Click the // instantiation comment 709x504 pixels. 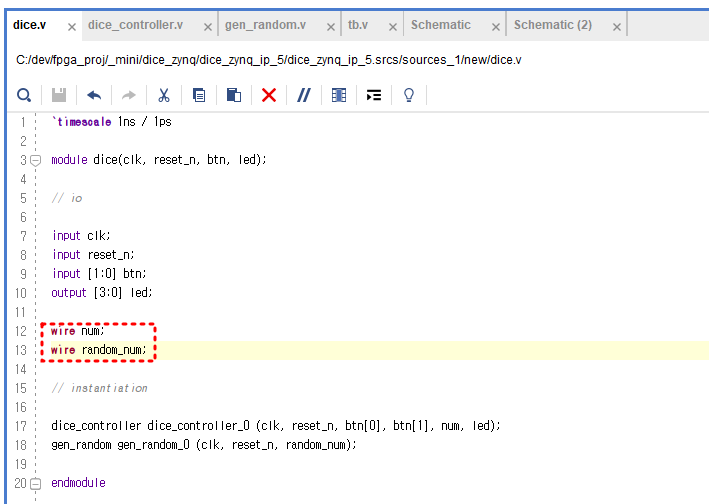click(x=99, y=388)
